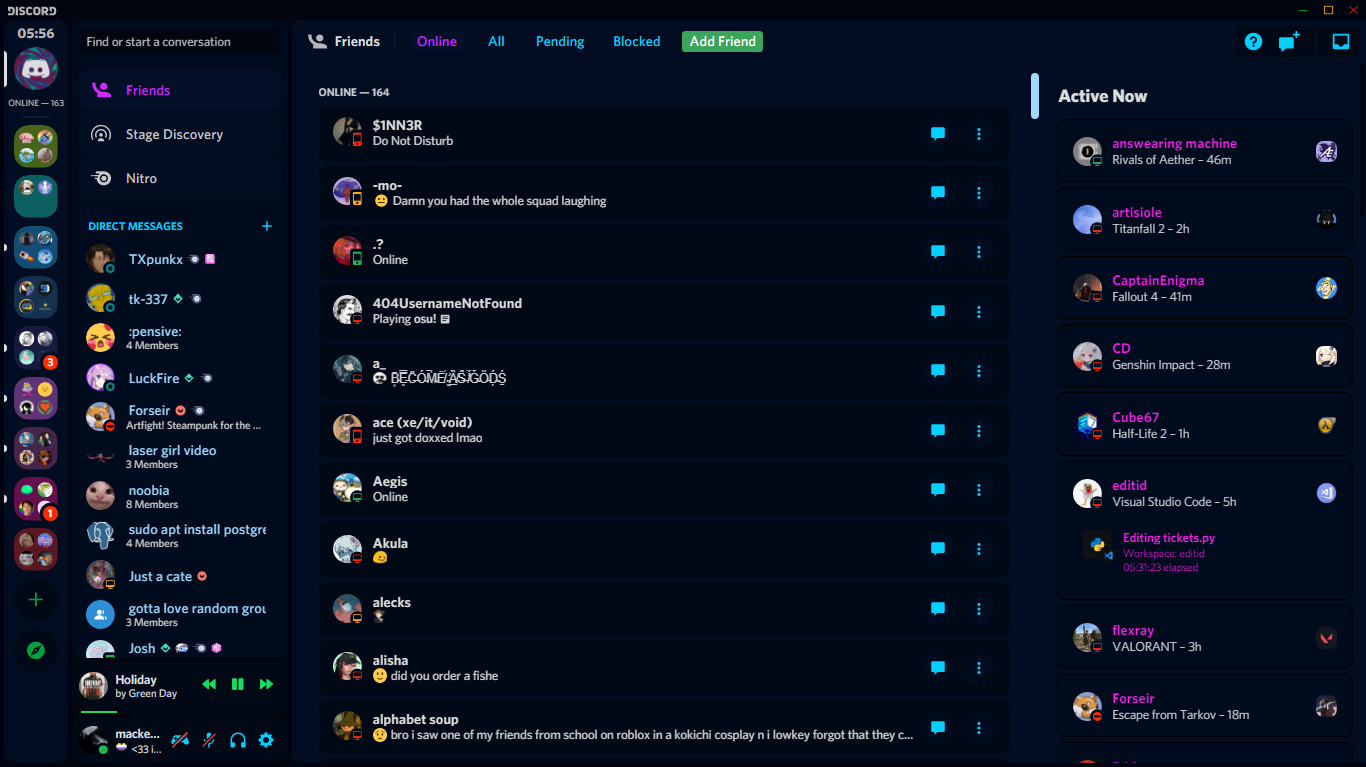The width and height of the screenshot is (1366, 767).
Task: Open DM with LuckFire
Action: click(x=180, y=378)
